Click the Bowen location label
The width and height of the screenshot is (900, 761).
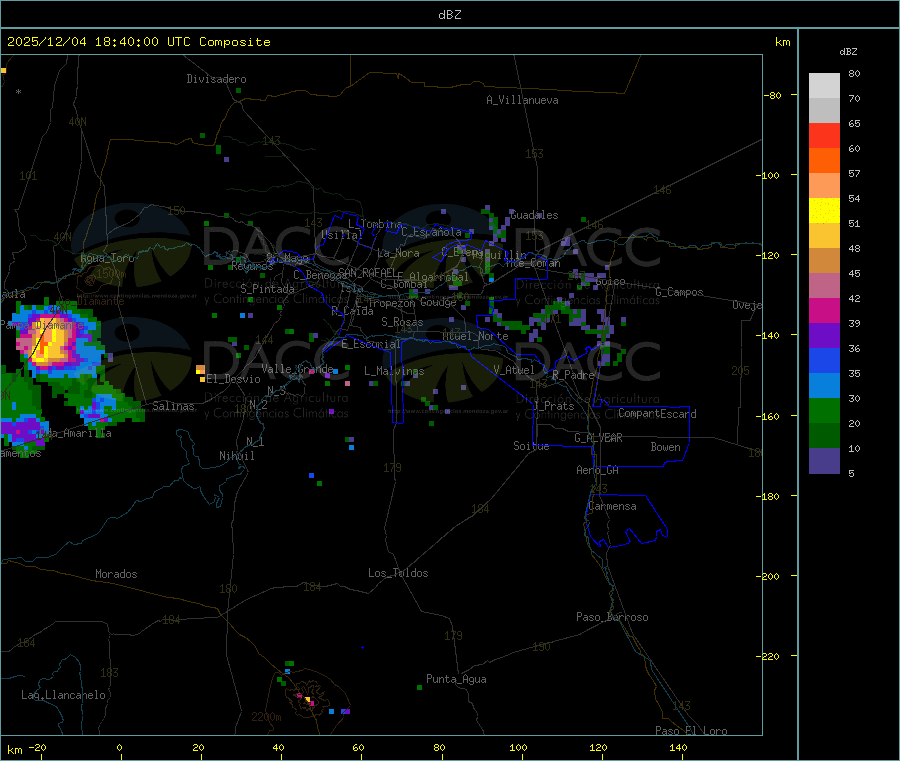pos(665,447)
